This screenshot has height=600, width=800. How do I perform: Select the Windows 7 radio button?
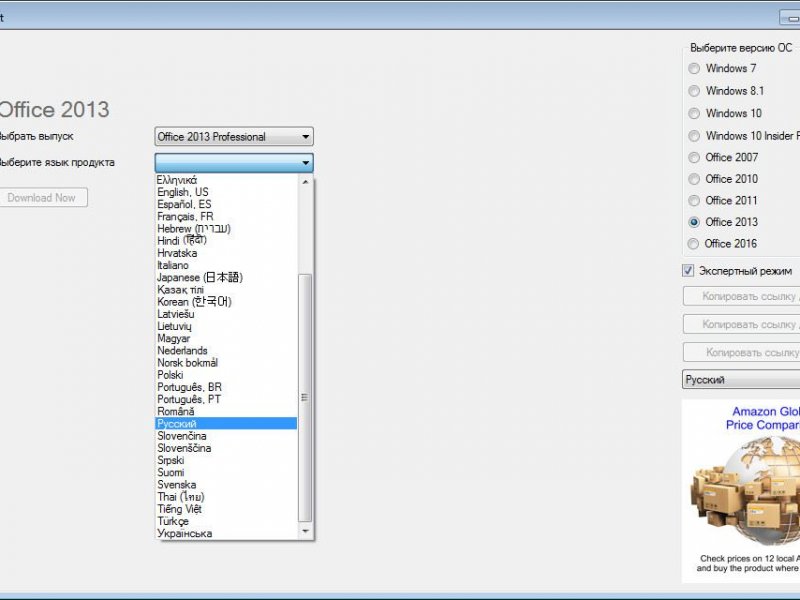[x=694, y=68]
